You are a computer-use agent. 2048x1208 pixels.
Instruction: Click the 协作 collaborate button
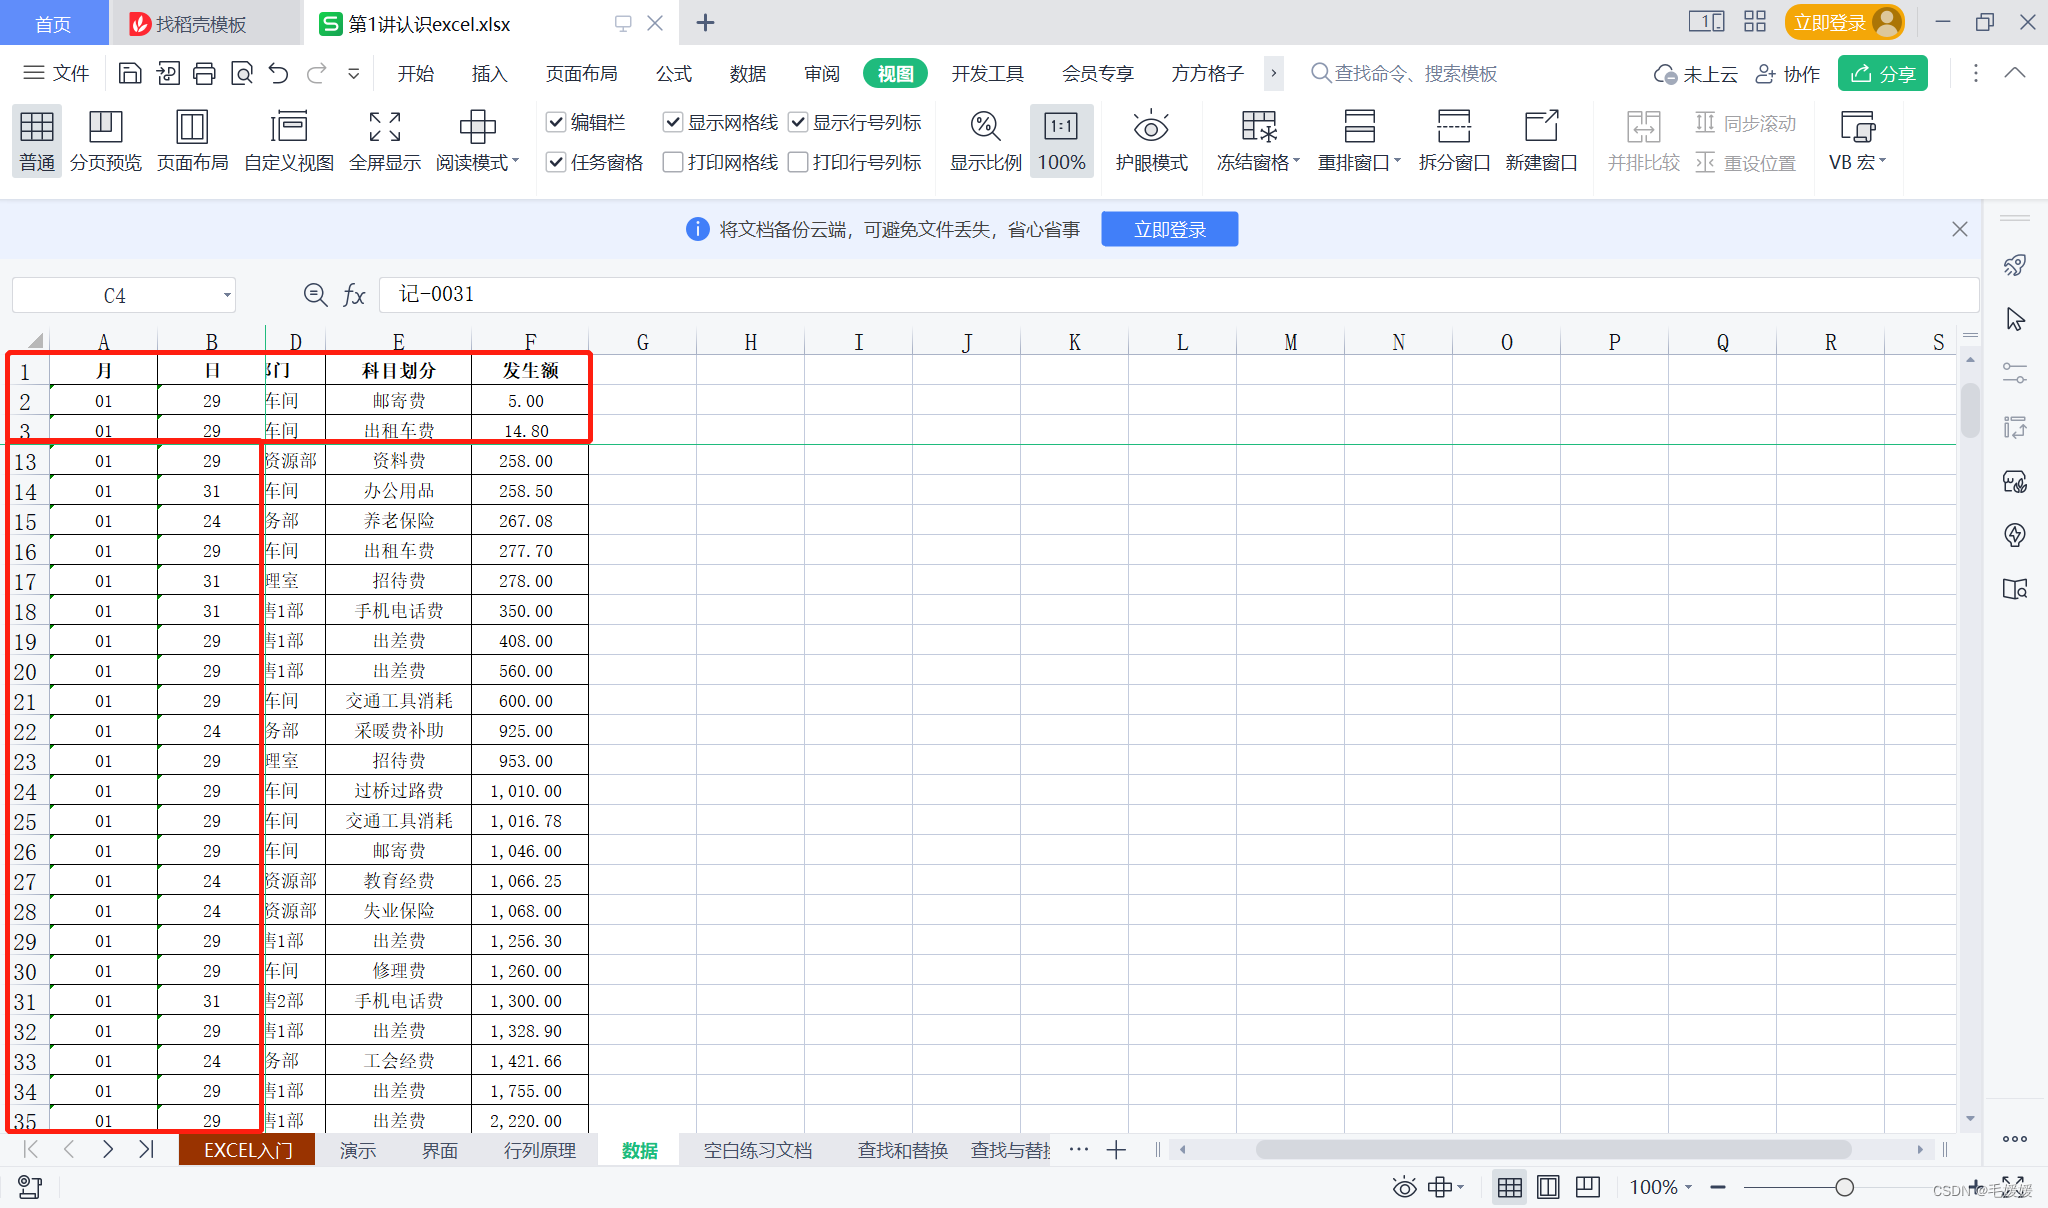click(1788, 74)
